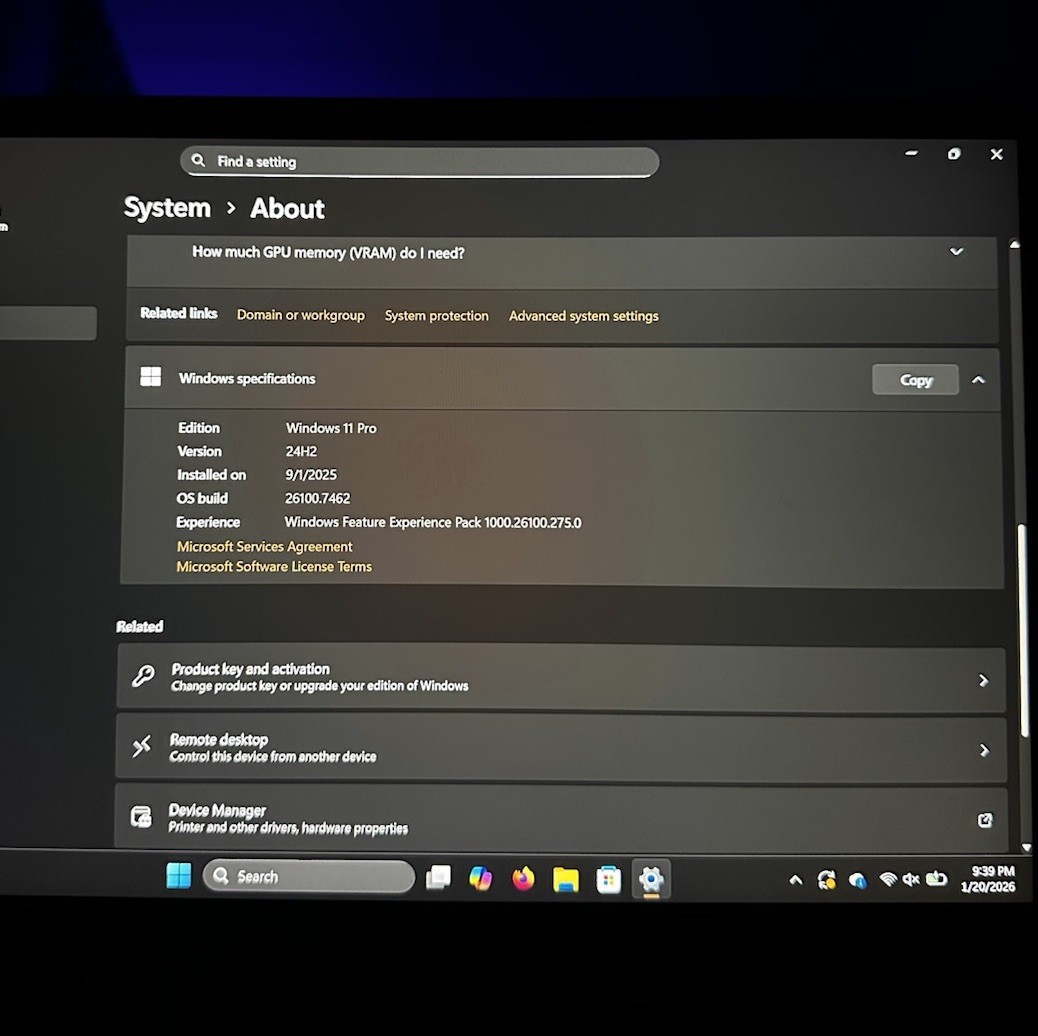Image resolution: width=1038 pixels, height=1036 pixels.
Task: Open System protection link
Action: point(436,316)
